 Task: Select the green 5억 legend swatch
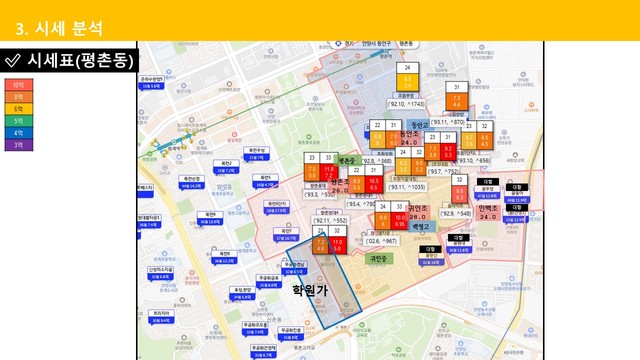click(x=19, y=121)
